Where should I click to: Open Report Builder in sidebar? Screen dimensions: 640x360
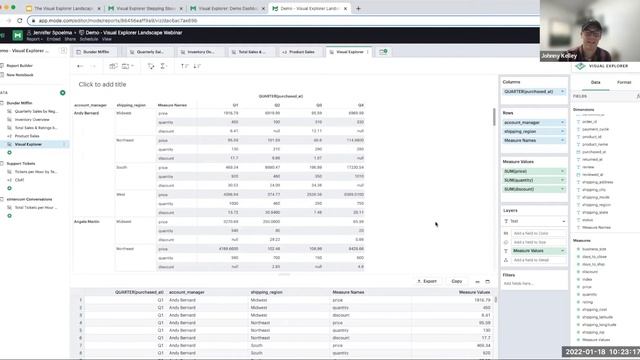tap(19, 66)
